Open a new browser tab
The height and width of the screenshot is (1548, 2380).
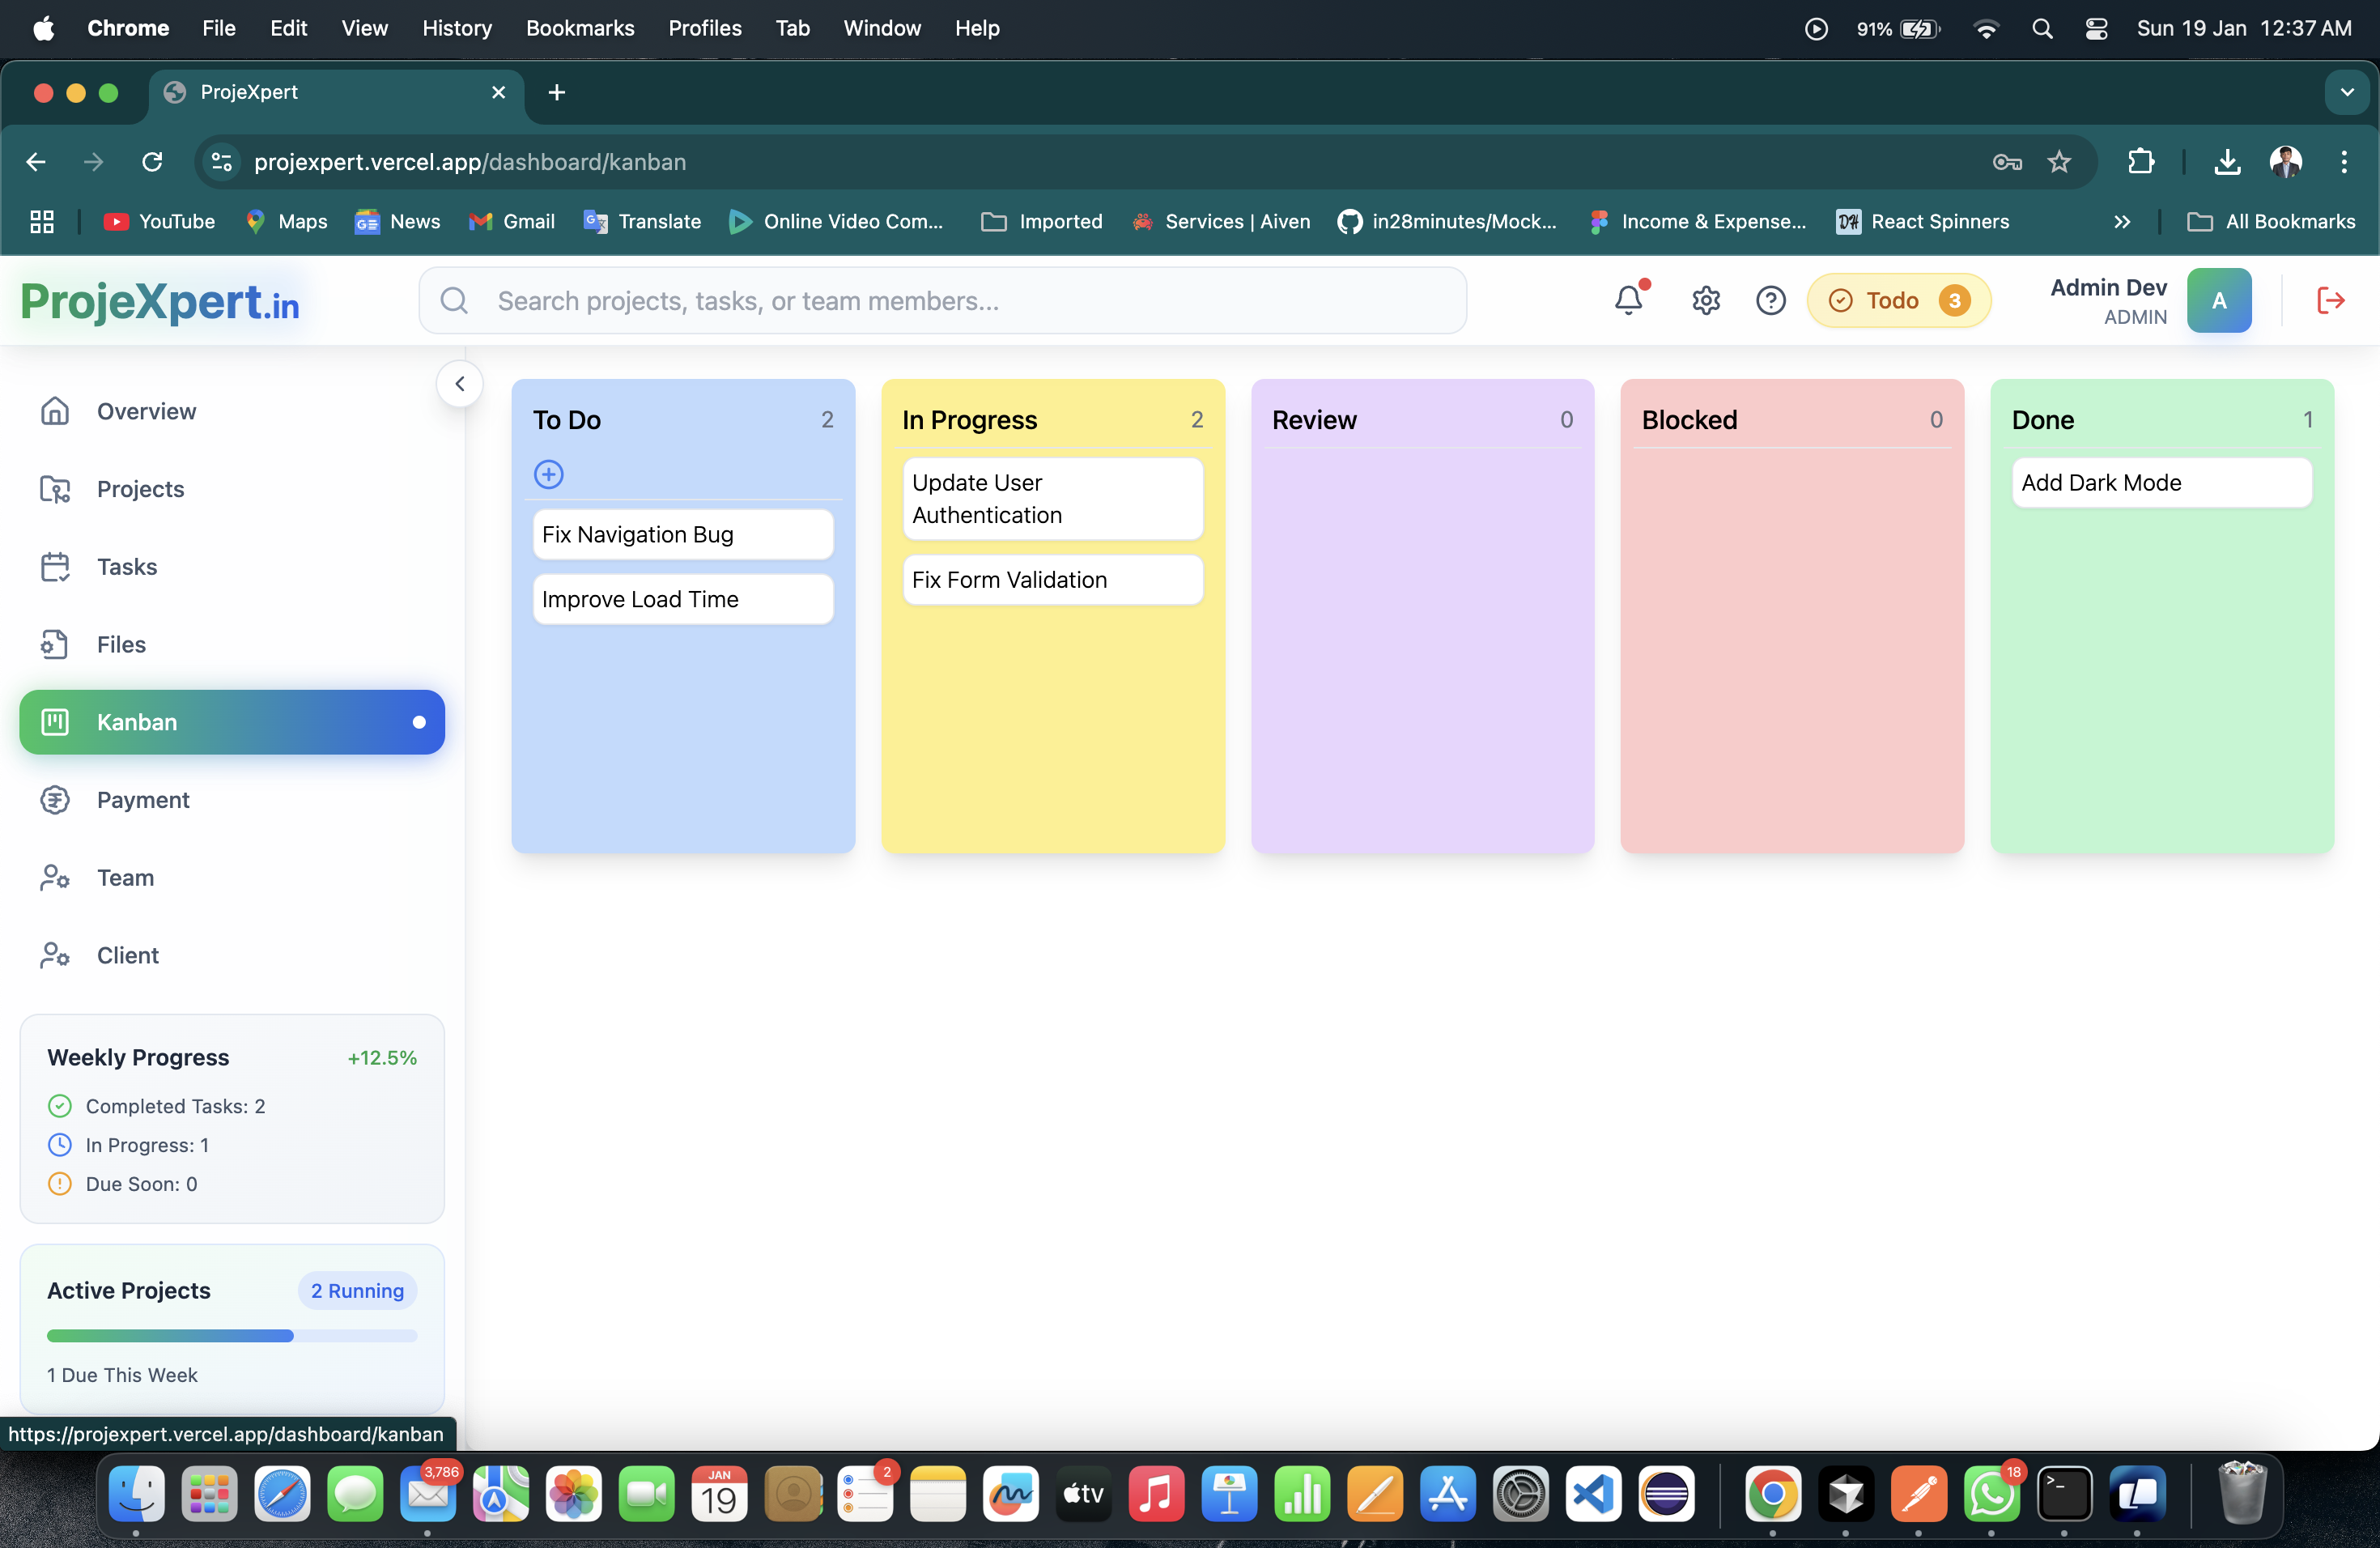pyautogui.click(x=557, y=92)
